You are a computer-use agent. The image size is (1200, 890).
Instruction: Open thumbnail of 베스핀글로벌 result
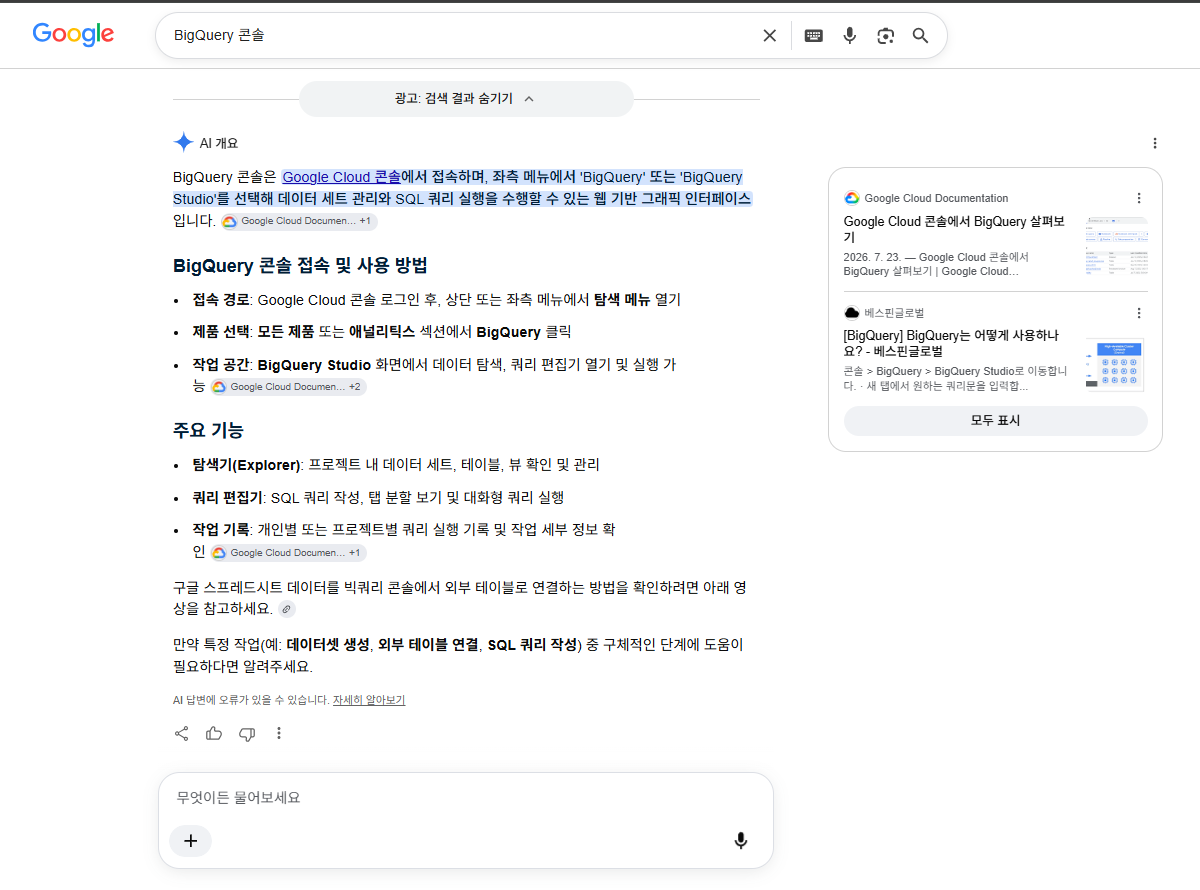1115,364
